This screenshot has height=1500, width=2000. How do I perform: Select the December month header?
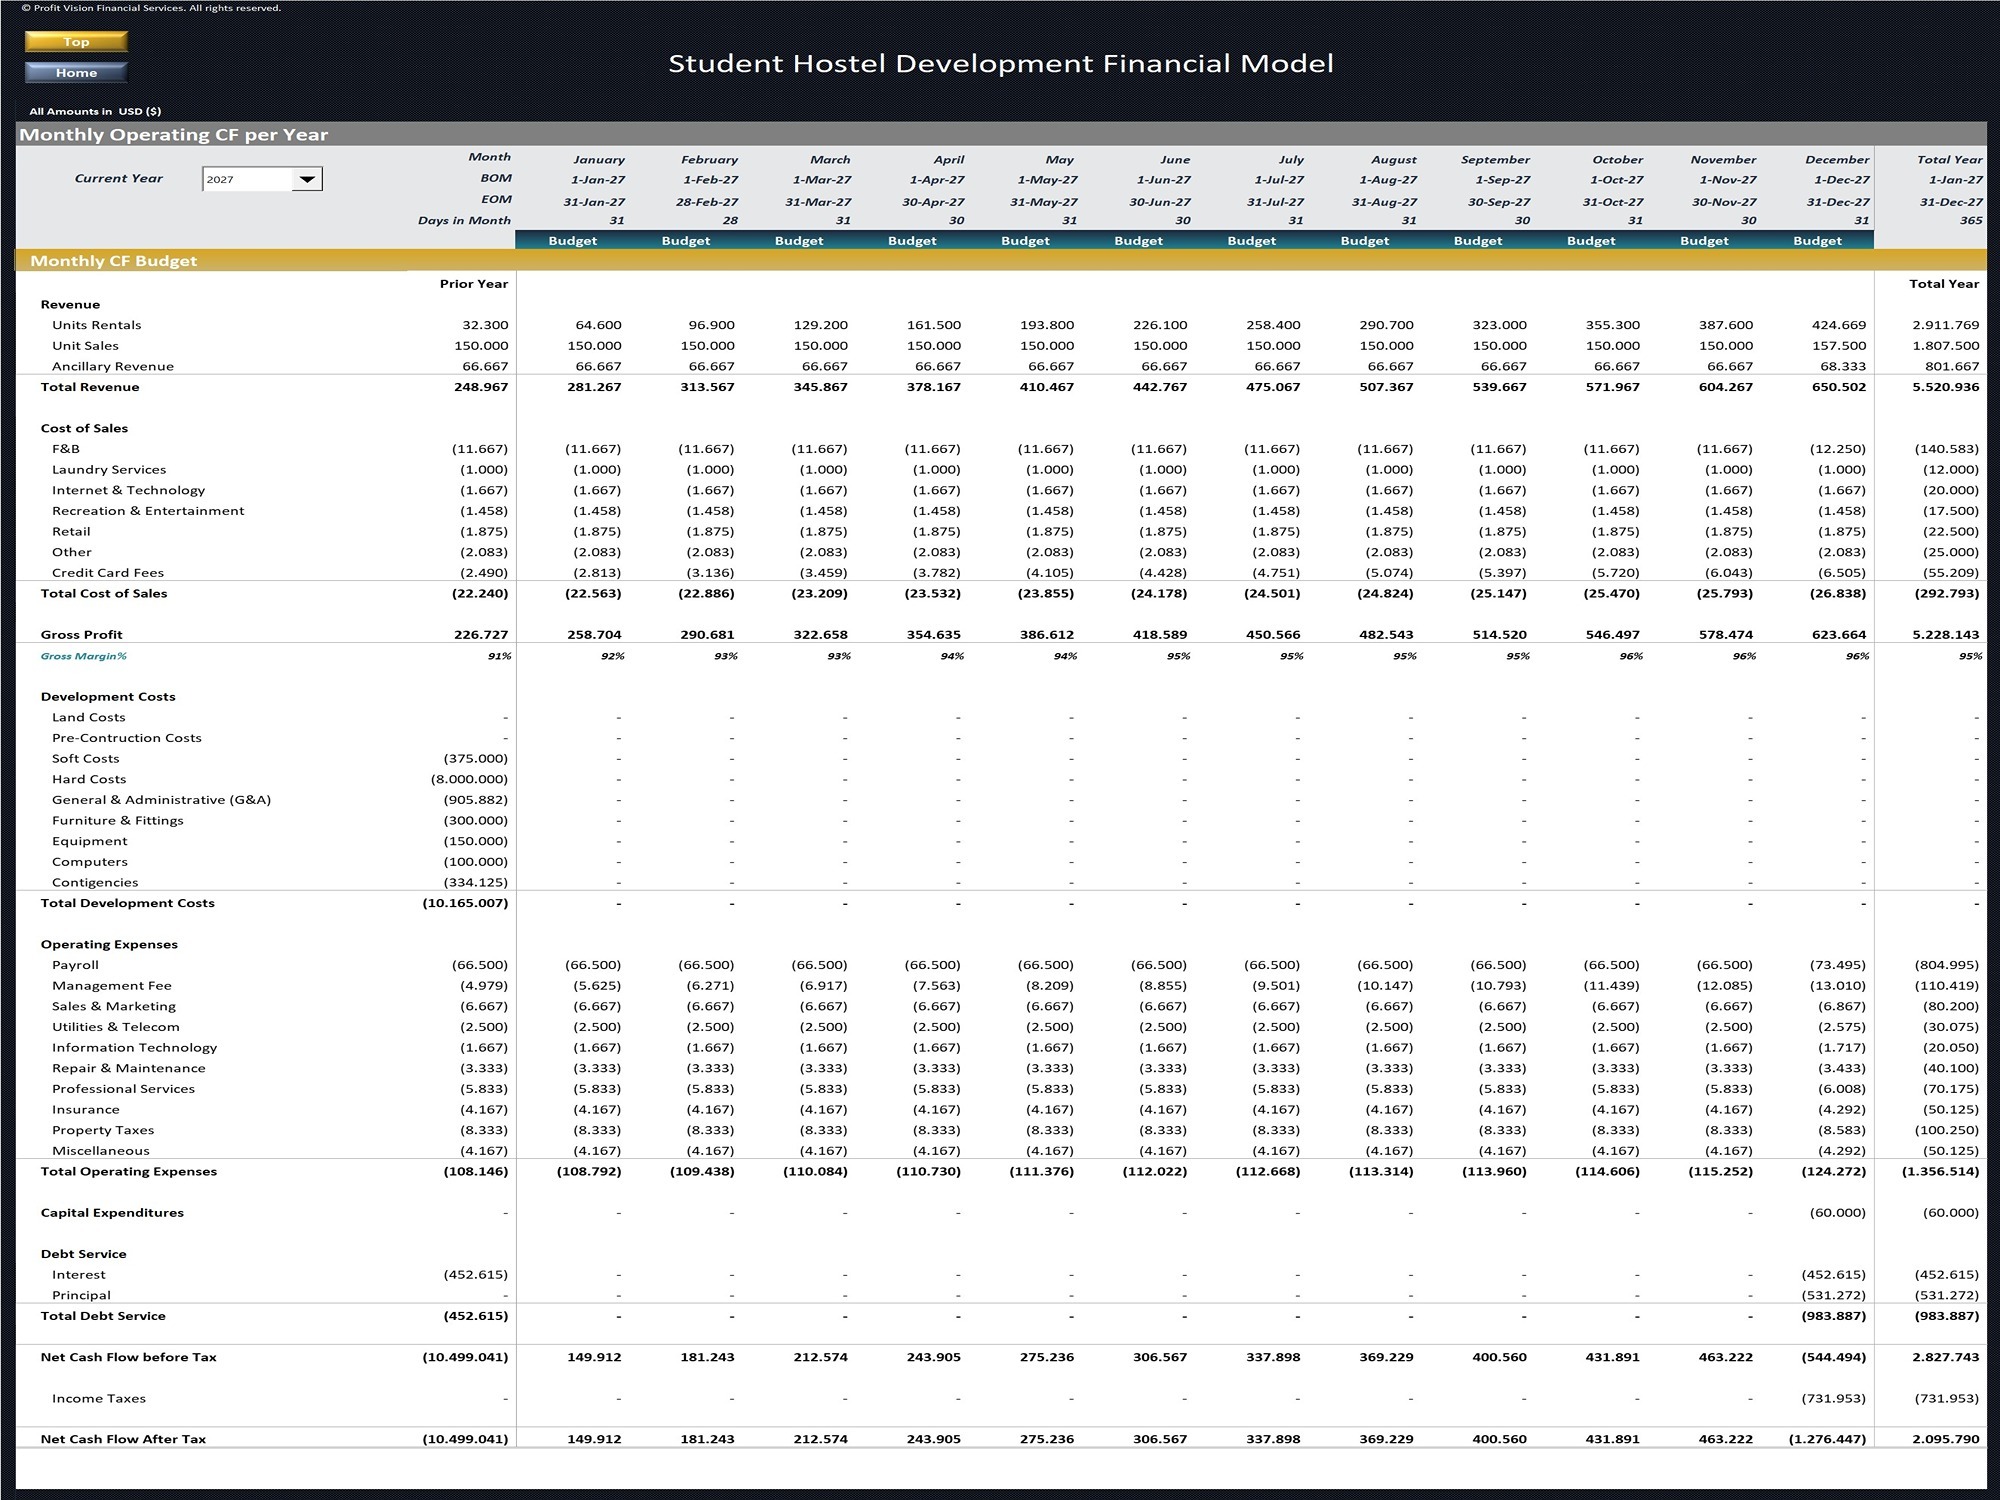pos(1836,159)
